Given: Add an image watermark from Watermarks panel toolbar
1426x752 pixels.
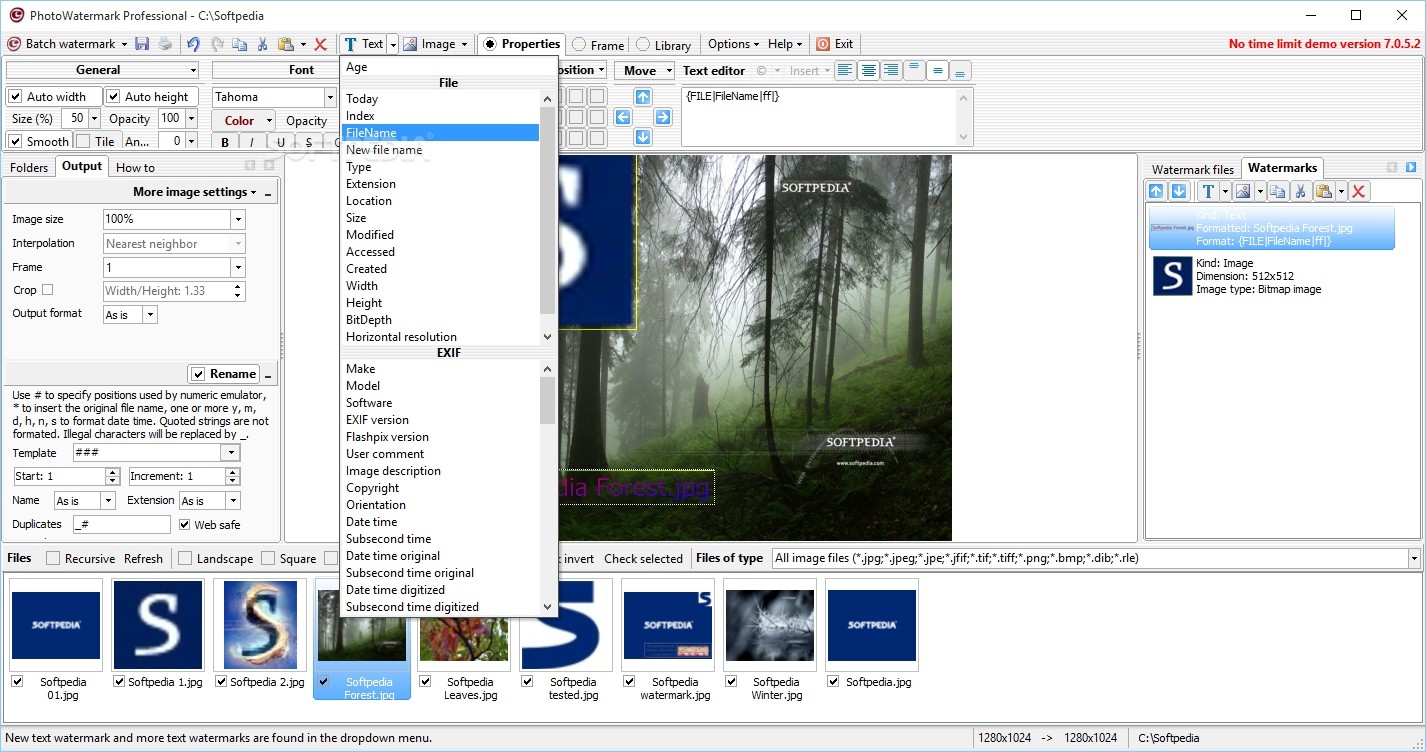Looking at the screenshot, I should pos(1243,191).
